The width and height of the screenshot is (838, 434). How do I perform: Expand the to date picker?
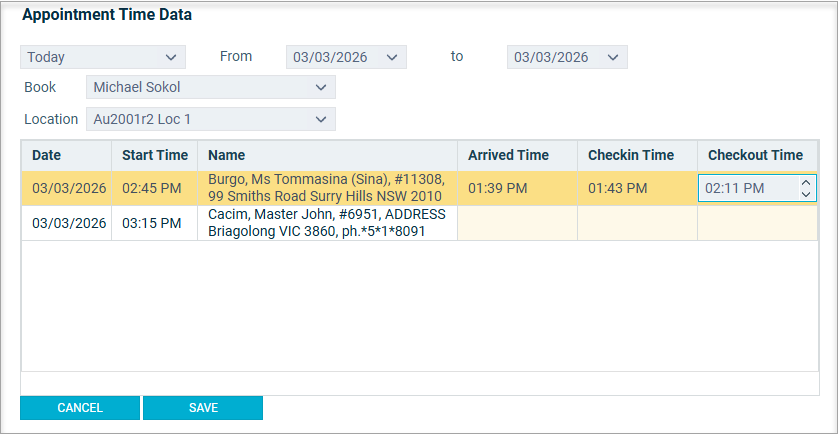[x=612, y=57]
